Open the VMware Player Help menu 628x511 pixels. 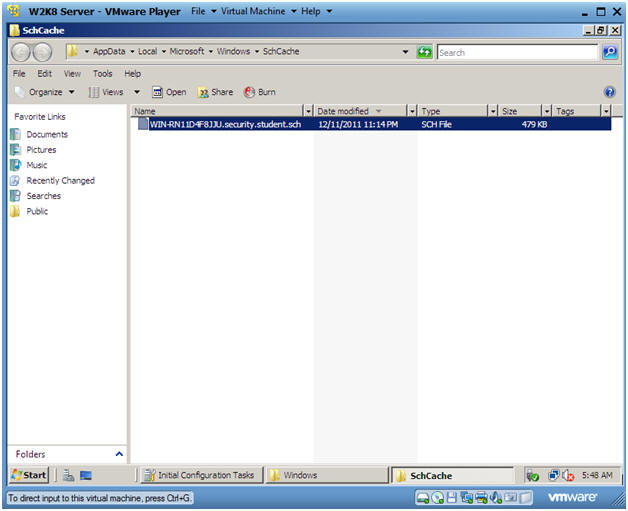(316, 11)
